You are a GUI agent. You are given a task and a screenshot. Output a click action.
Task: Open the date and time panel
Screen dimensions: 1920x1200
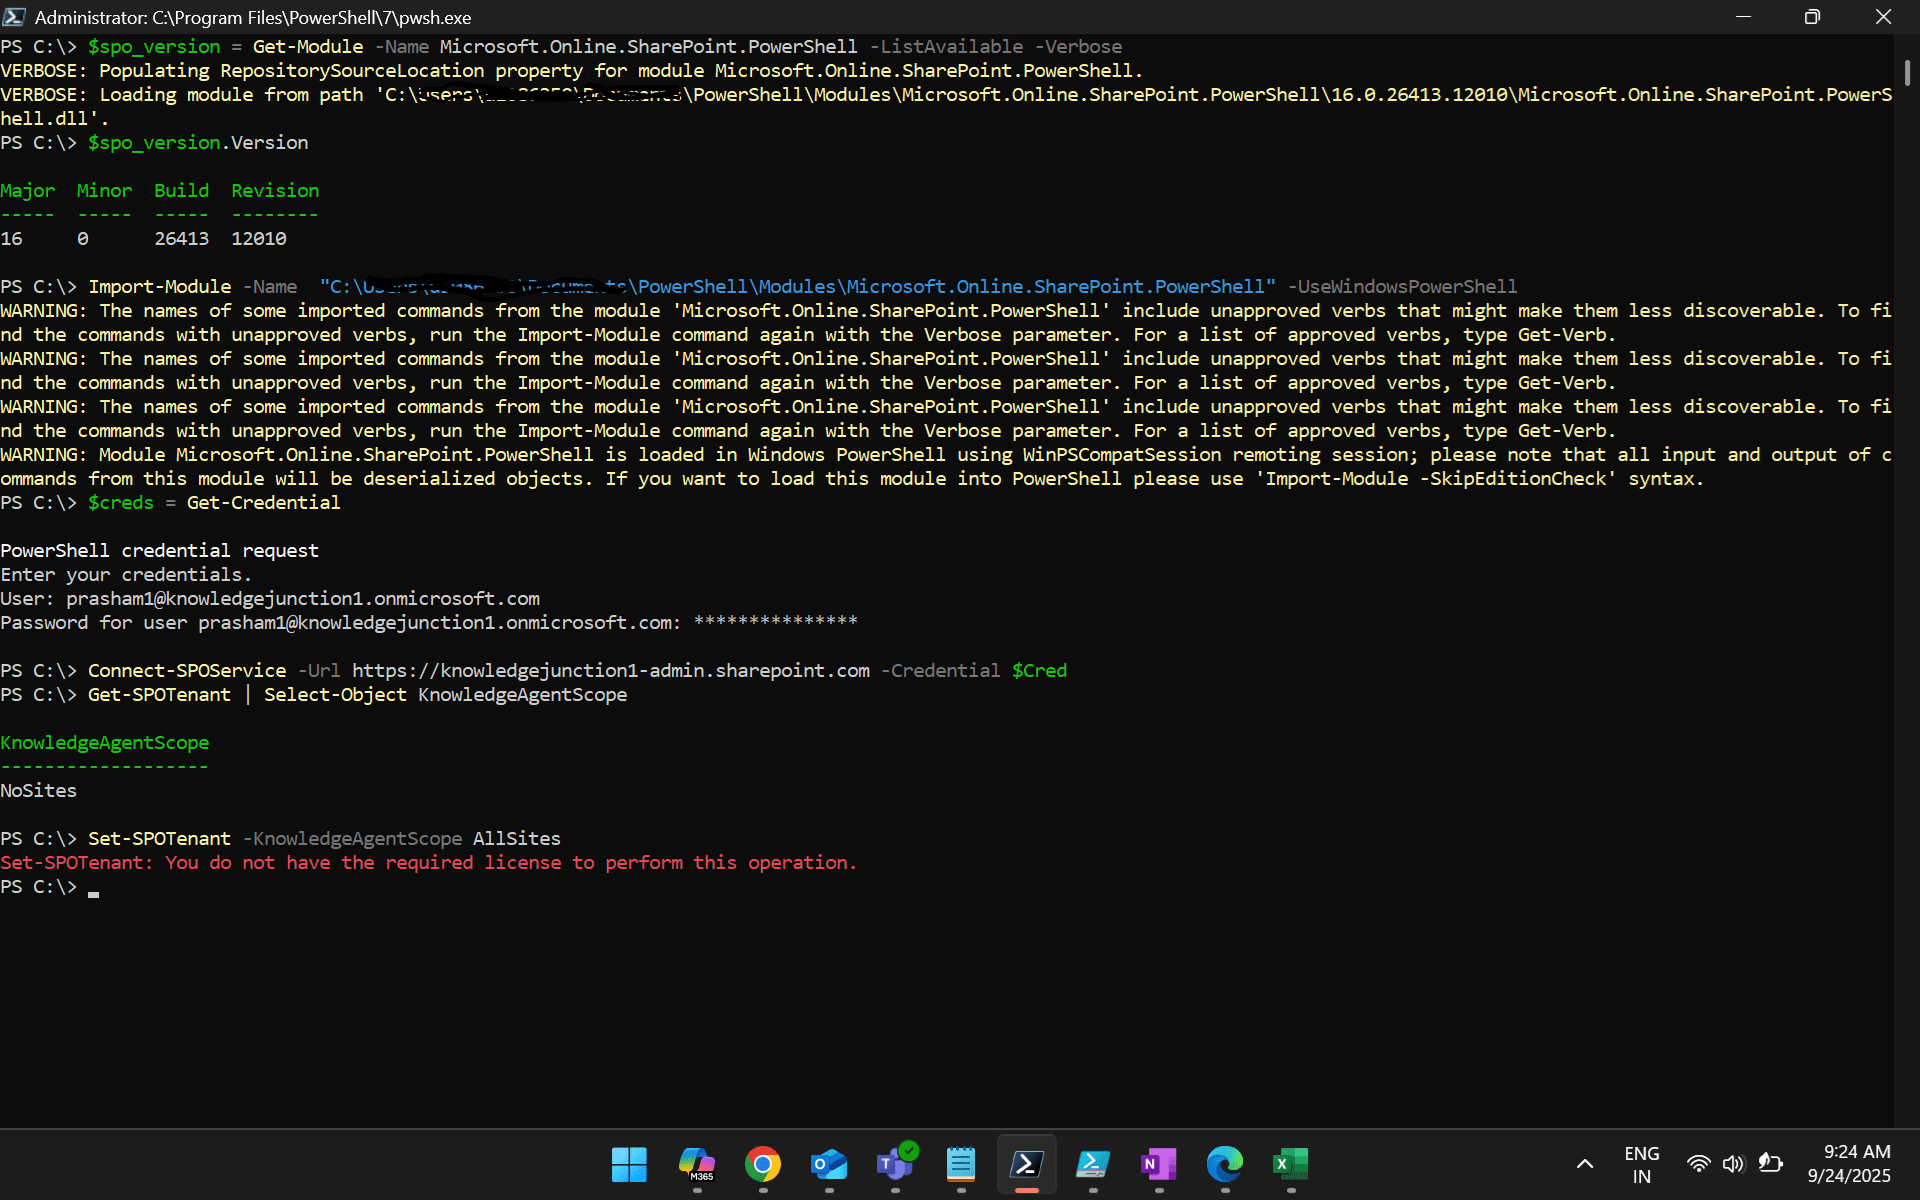(1848, 1163)
